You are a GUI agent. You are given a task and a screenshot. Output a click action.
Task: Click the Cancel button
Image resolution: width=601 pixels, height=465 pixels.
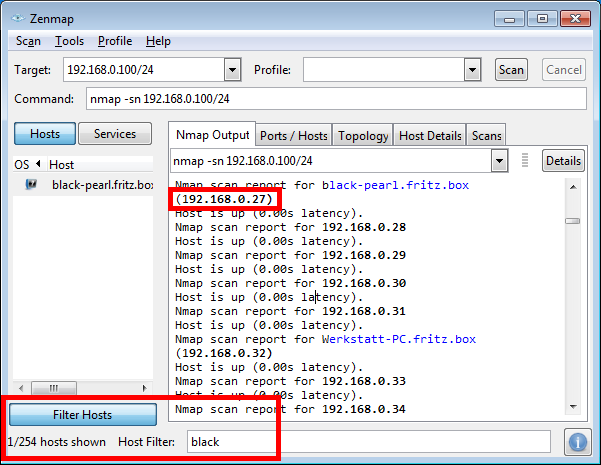click(x=563, y=70)
